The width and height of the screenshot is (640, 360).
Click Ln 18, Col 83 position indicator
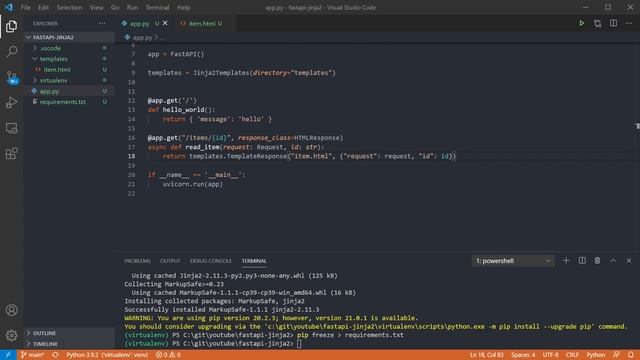487,355
